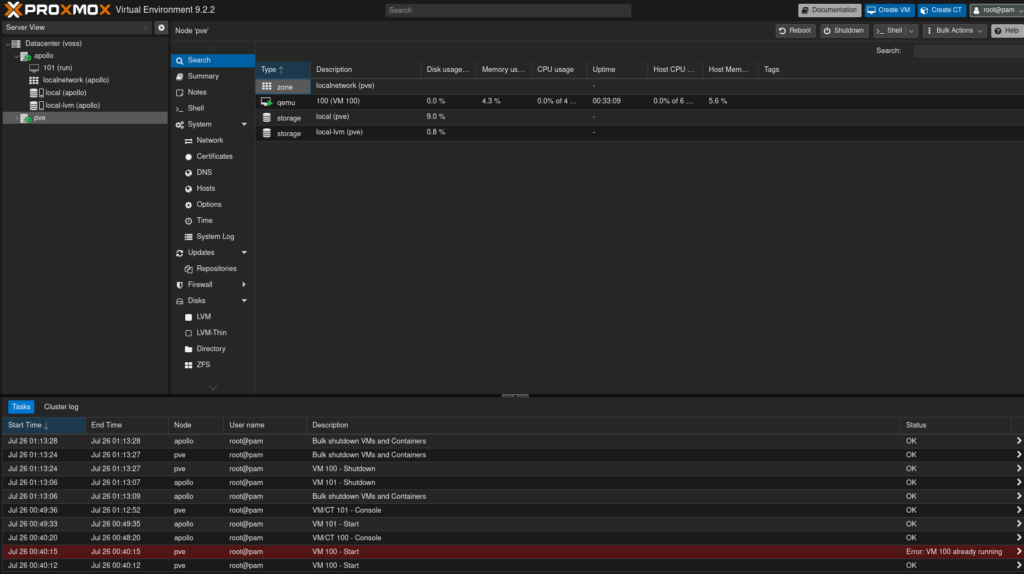
Task: Sort tasks by the Status header
Action: (955, 425)
